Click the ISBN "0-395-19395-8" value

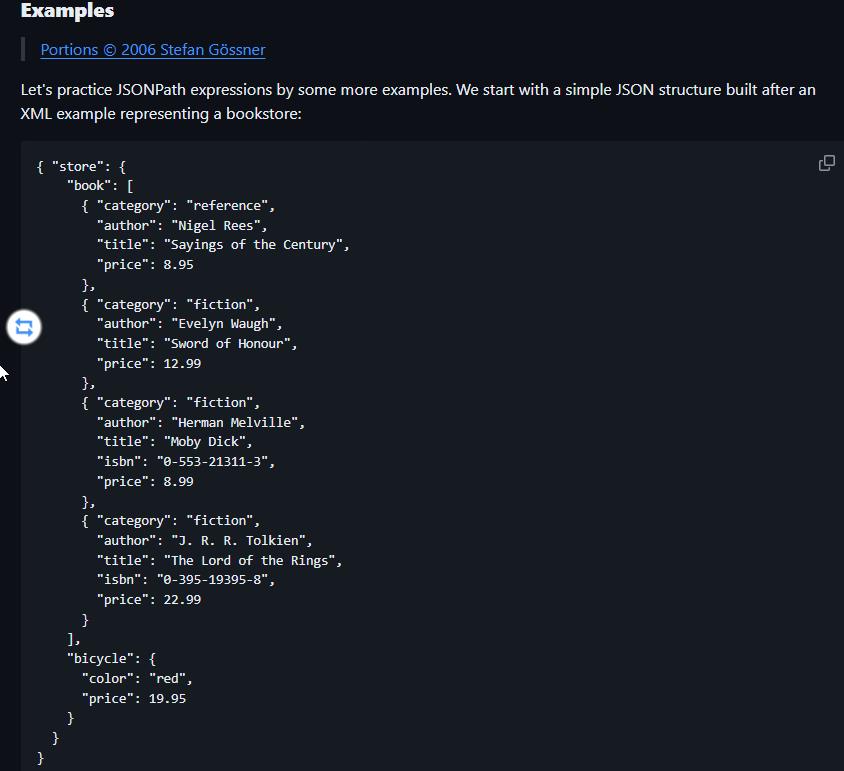(x=213, y=580)
